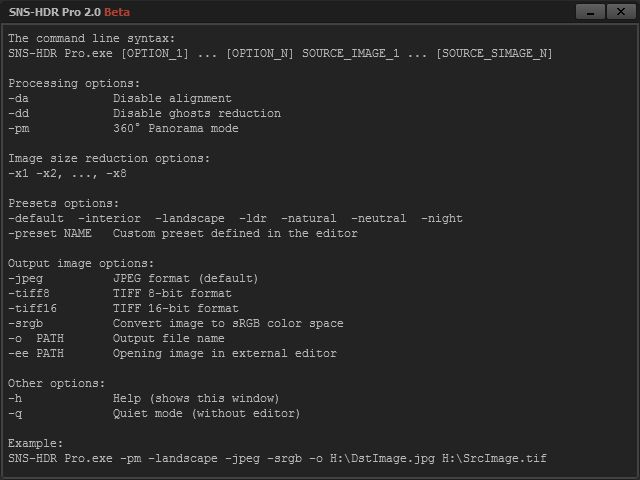Click the '-x8' size option text

pos(116,173)
